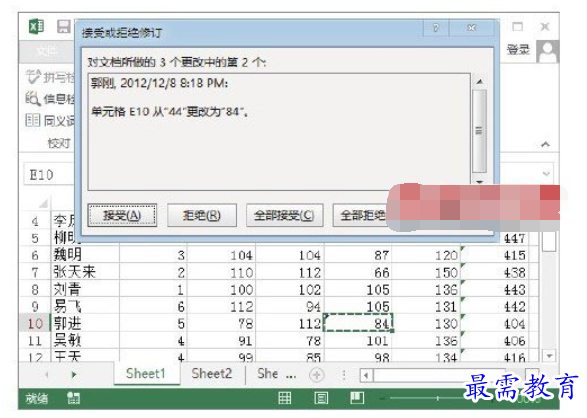Viewport: 587px width, 418px height.
Task: Select row header 6
Action: [x=35, y=255]
